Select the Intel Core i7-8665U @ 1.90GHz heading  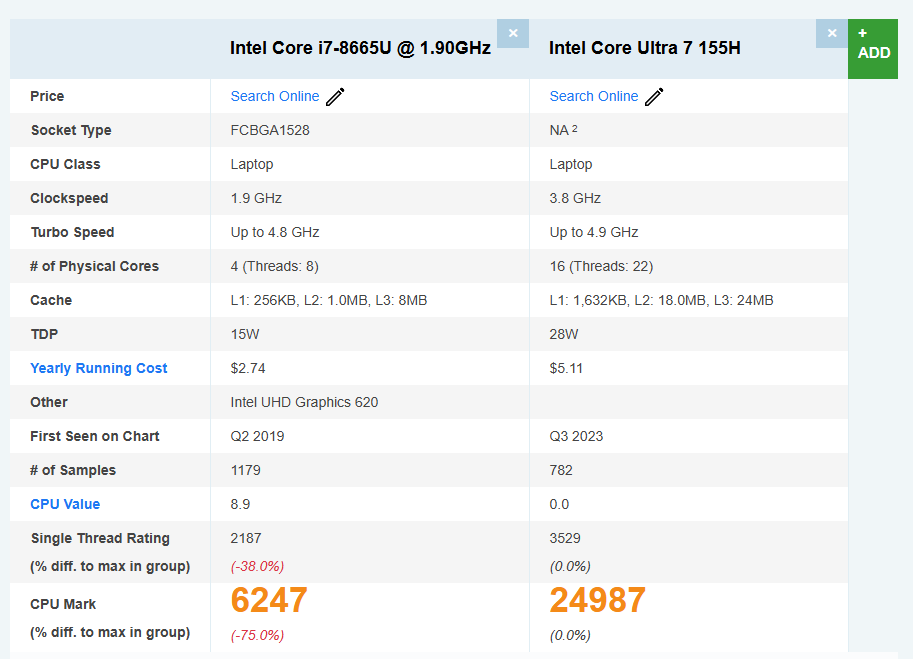tap(360, 48)
